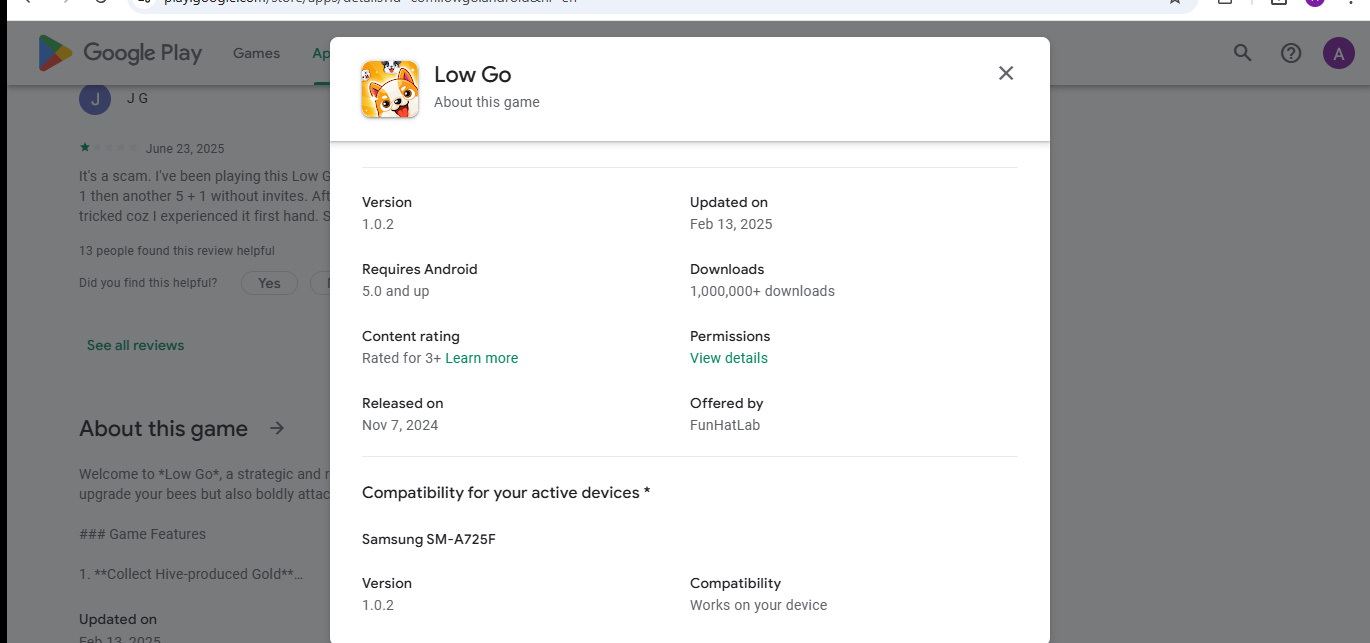Open Google Play search
Screen dimensions: 1370x643
(1242, 53)
